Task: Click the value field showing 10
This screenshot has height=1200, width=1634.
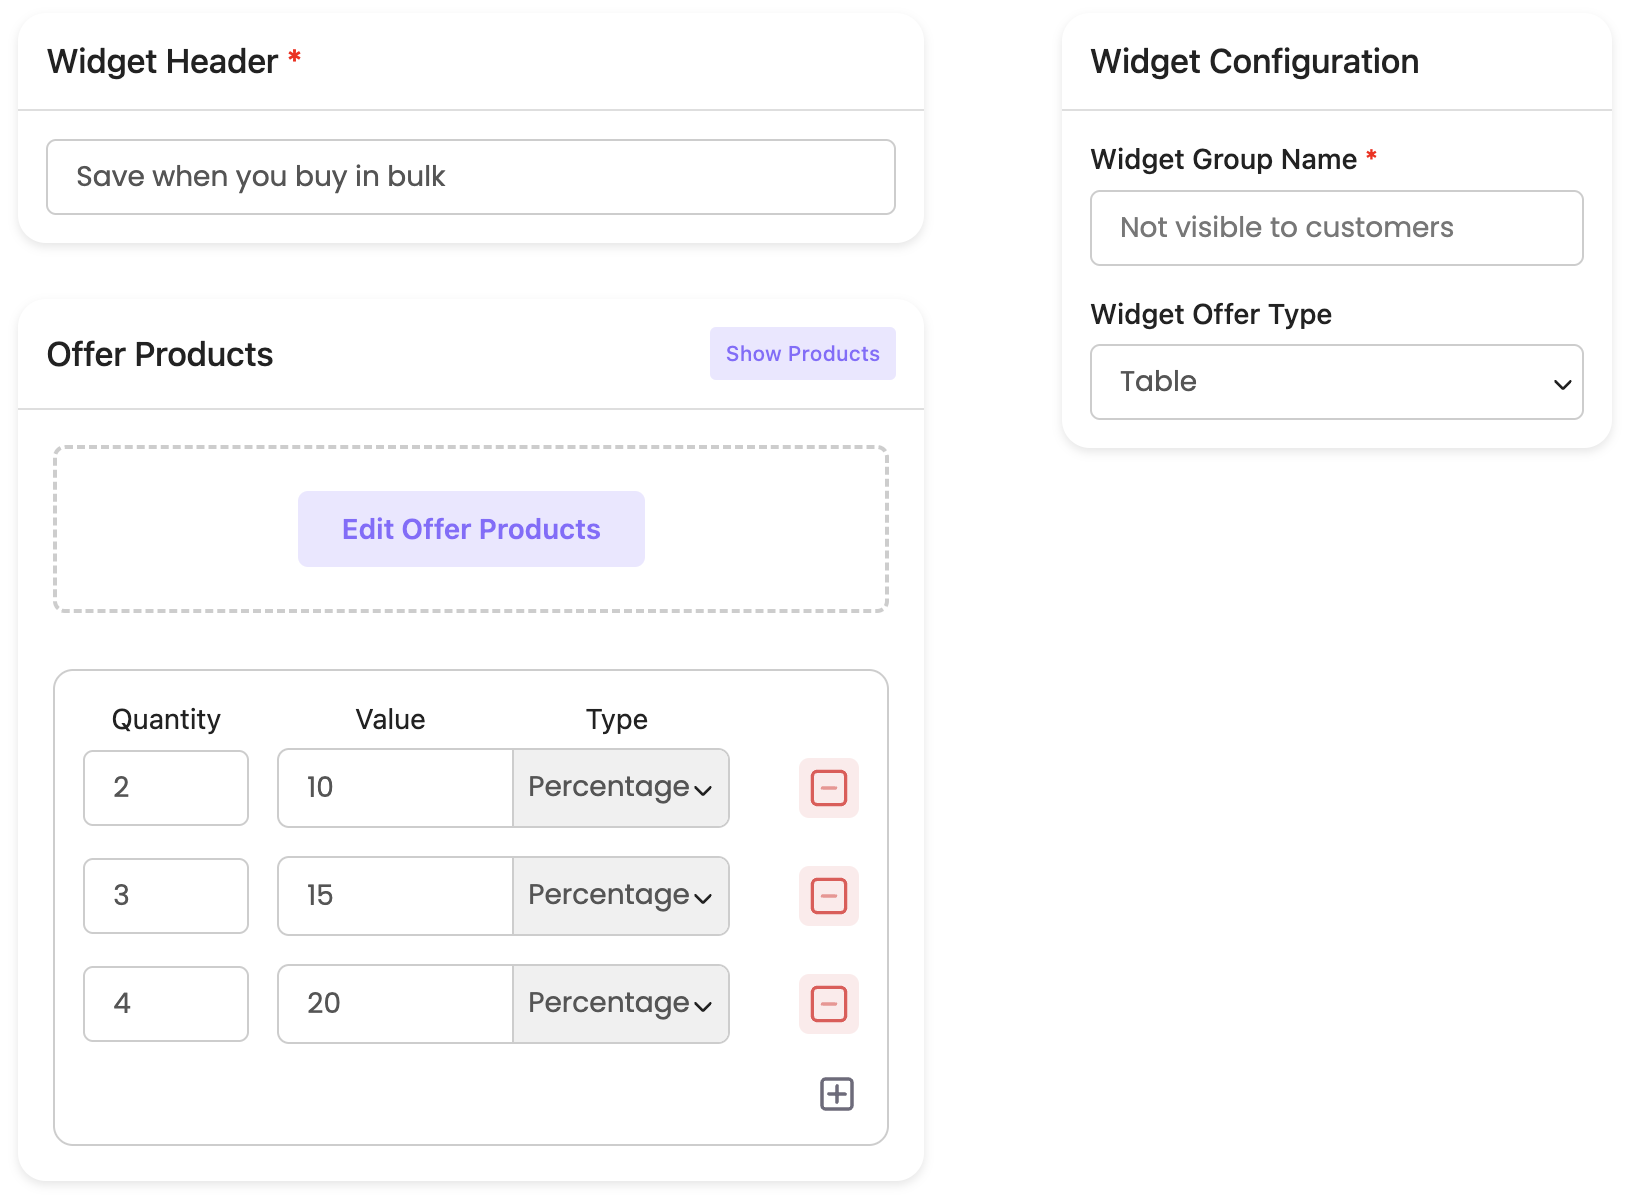Action: click(x=395, y=788)
